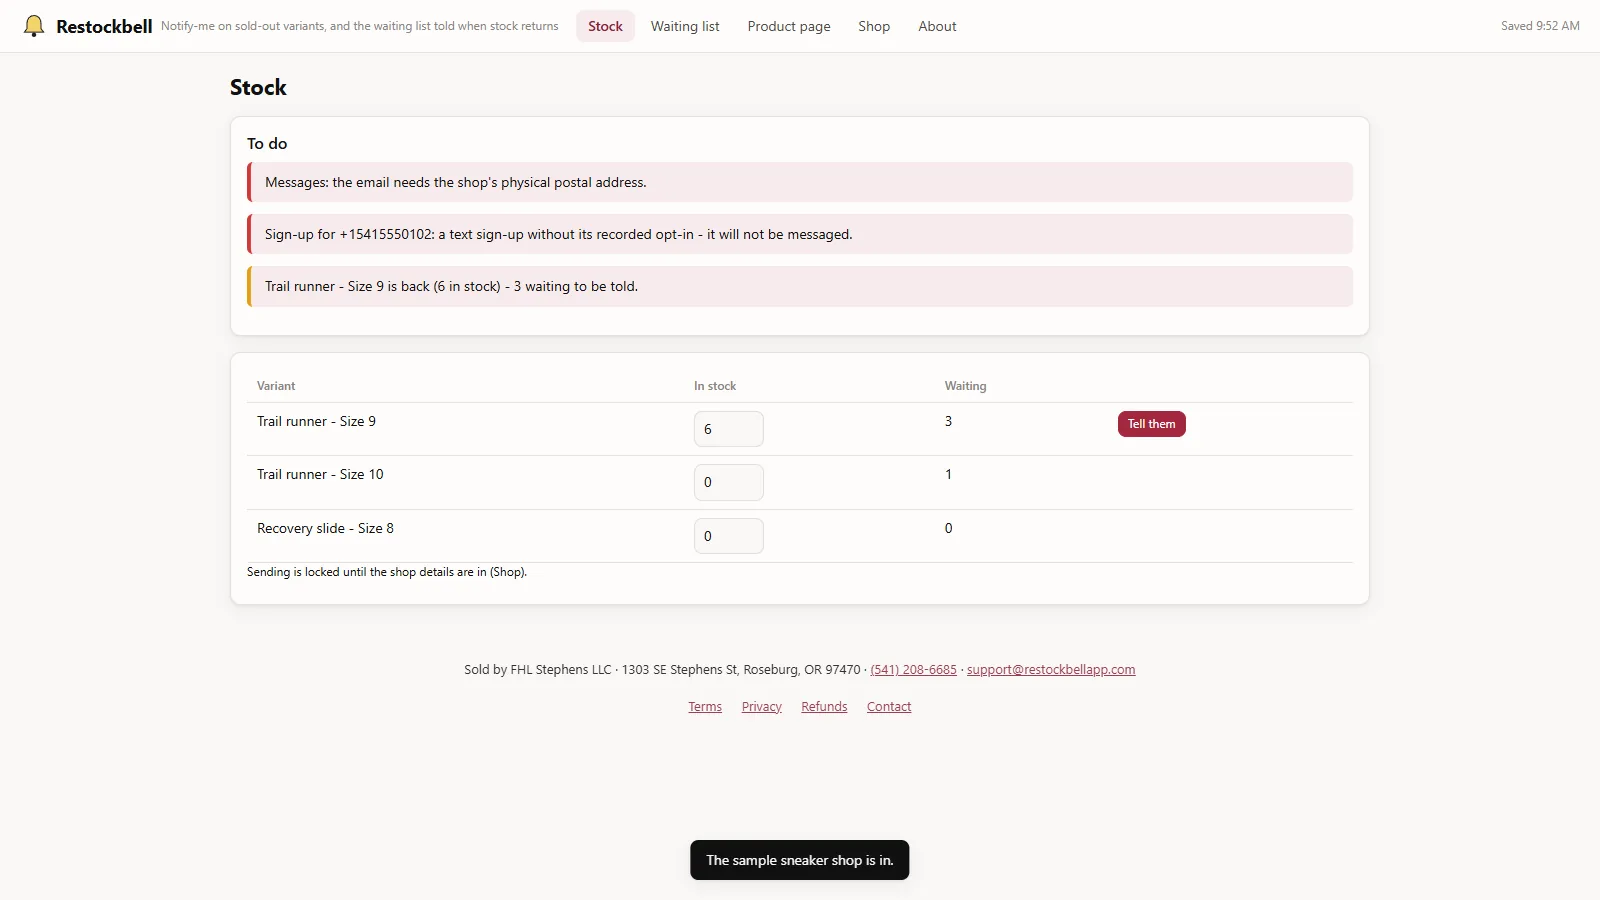Click the sample sneaker shop toast message
Viewport: 1600px width, 900px height.
[800, 860]
